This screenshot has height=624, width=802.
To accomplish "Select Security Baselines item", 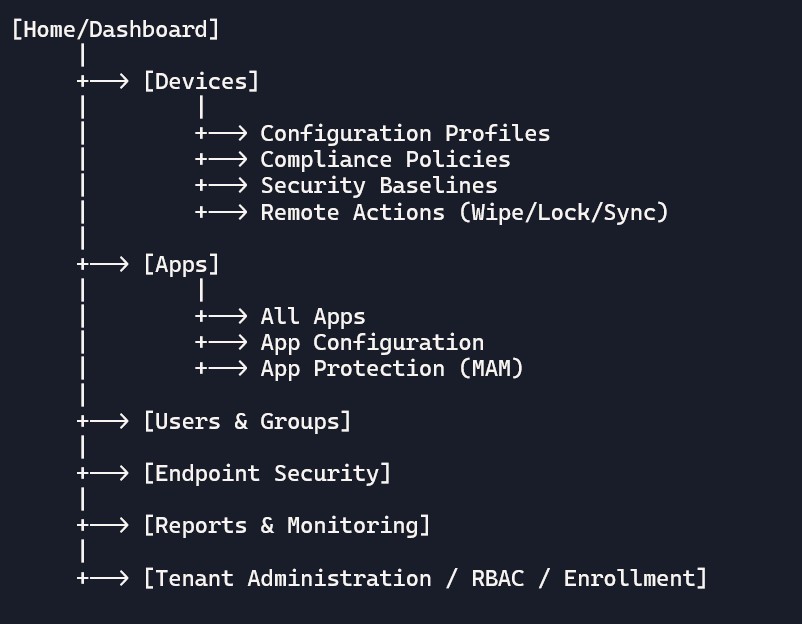I will [x=379, y=185].
